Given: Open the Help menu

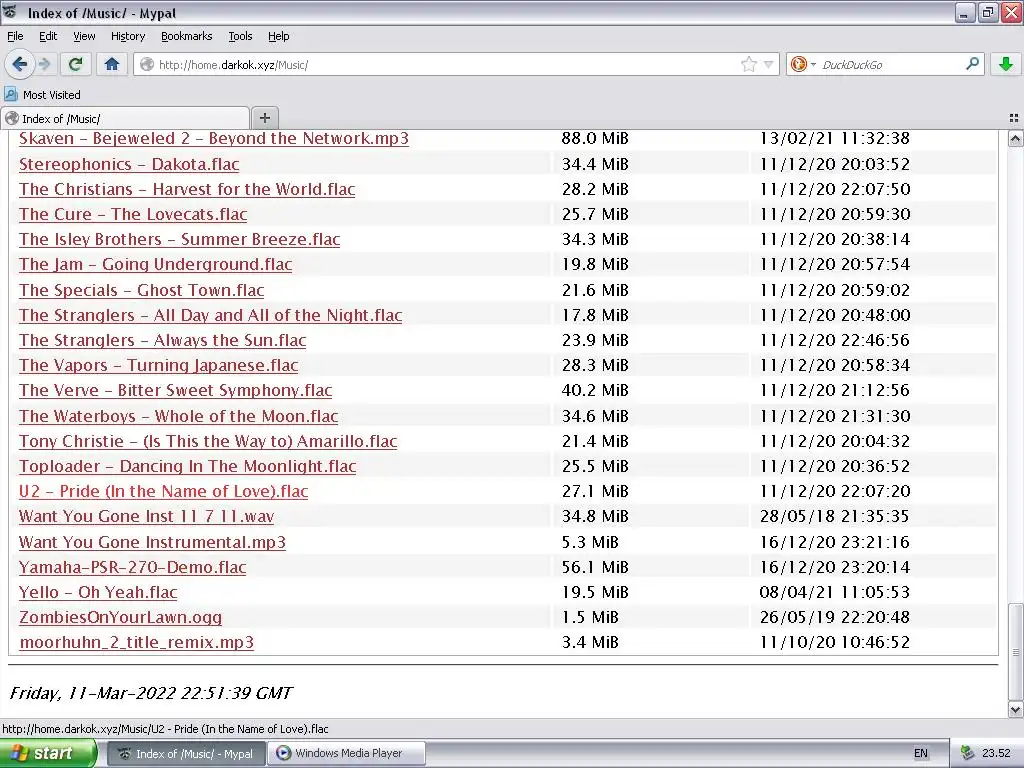Looking at the screenshot, I should [278, 36].
